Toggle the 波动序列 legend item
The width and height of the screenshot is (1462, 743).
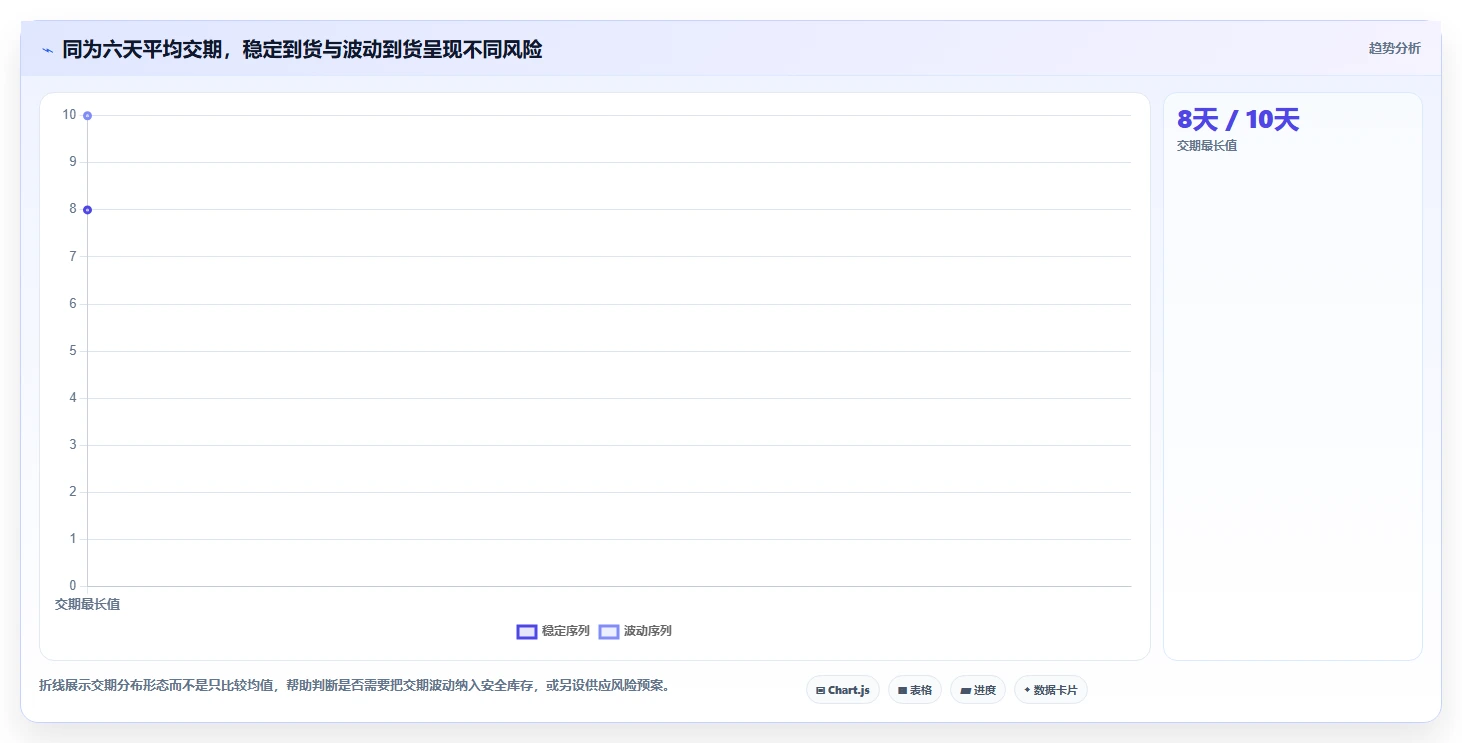635,631
